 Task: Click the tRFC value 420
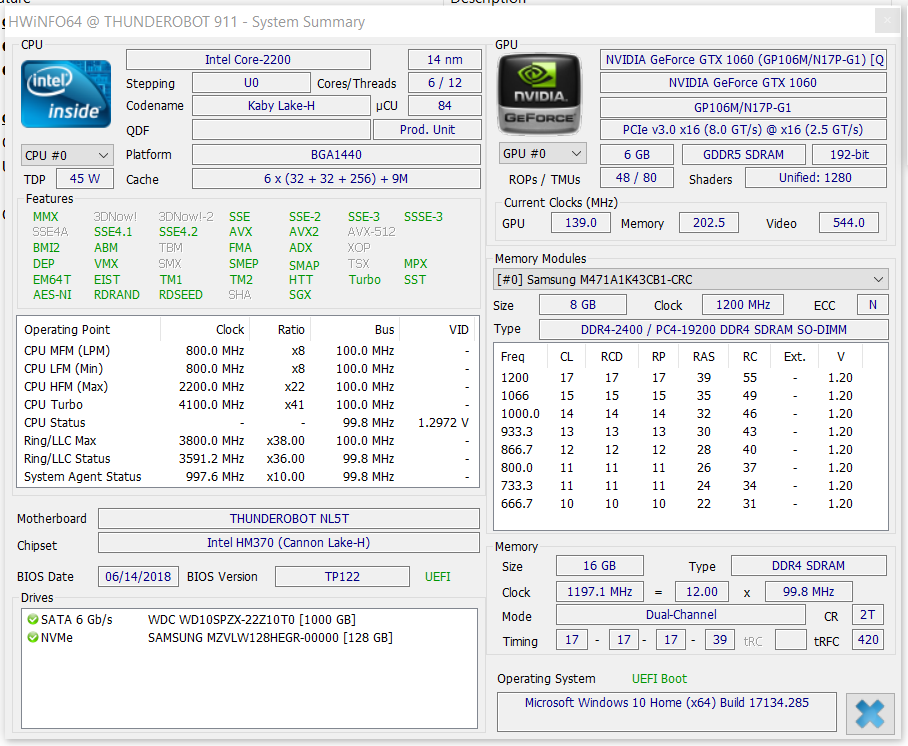point(867,640)
